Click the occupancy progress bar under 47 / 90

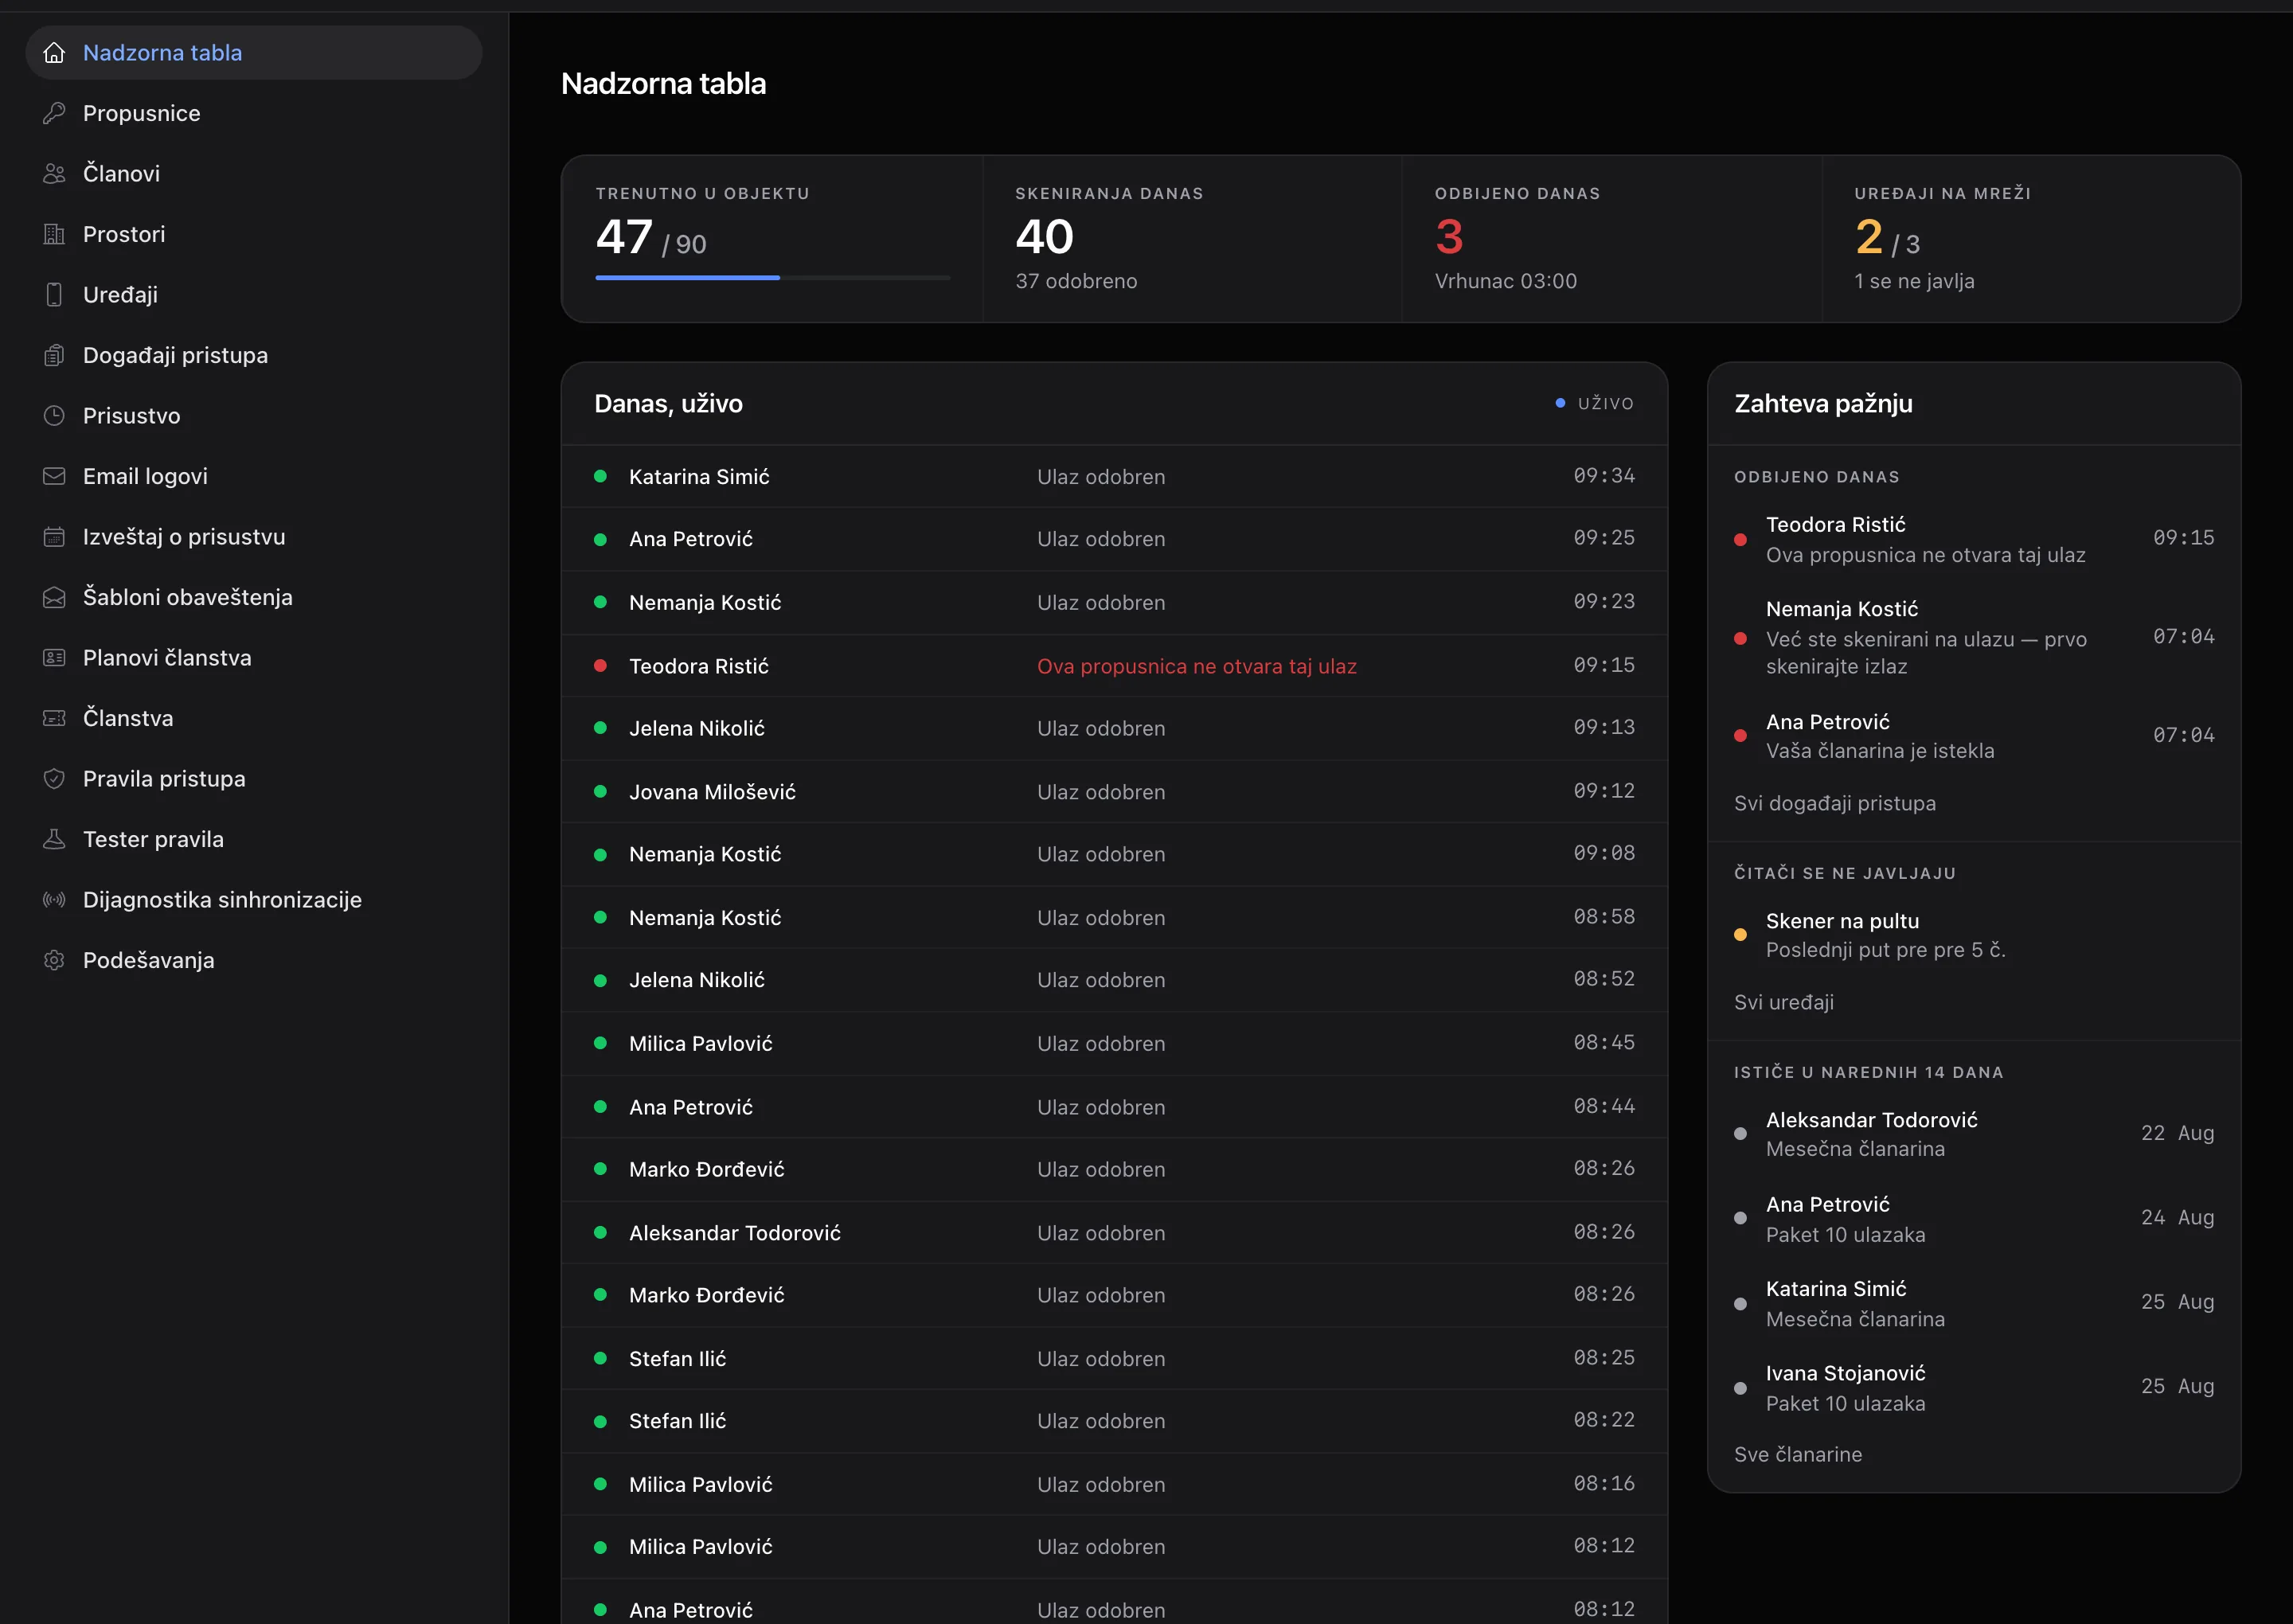coord(772,278)
